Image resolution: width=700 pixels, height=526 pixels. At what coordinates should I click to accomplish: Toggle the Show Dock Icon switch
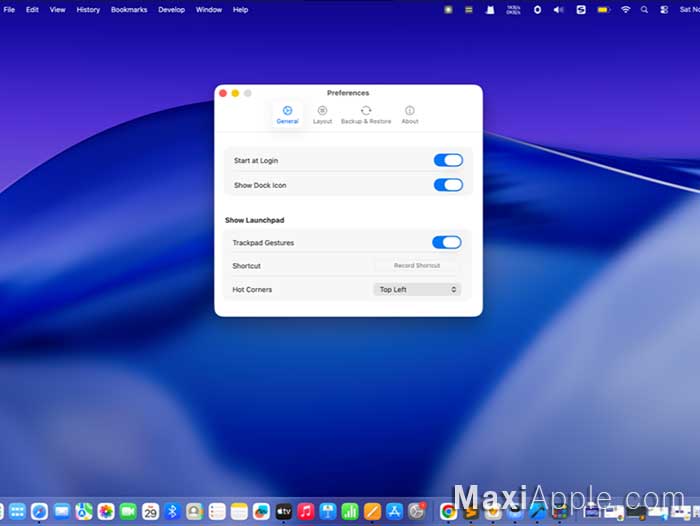coord(448,185)
